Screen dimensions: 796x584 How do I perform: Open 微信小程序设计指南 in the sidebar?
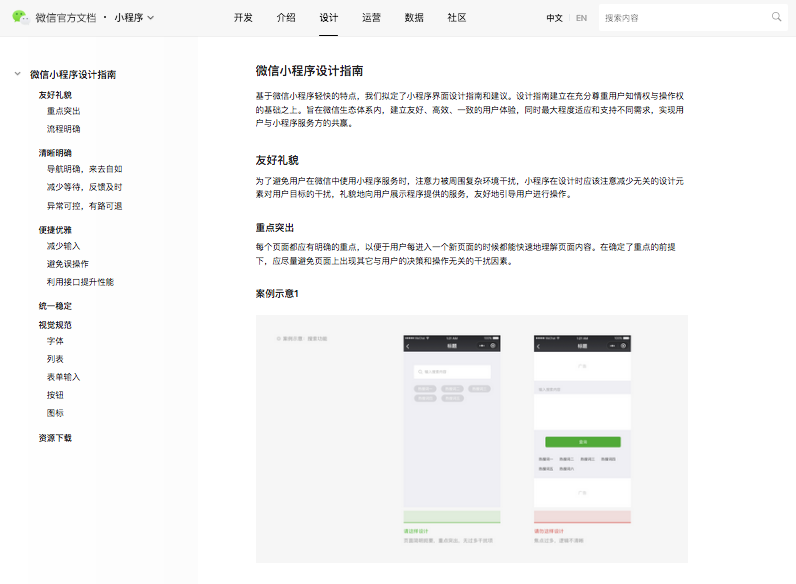73,75
